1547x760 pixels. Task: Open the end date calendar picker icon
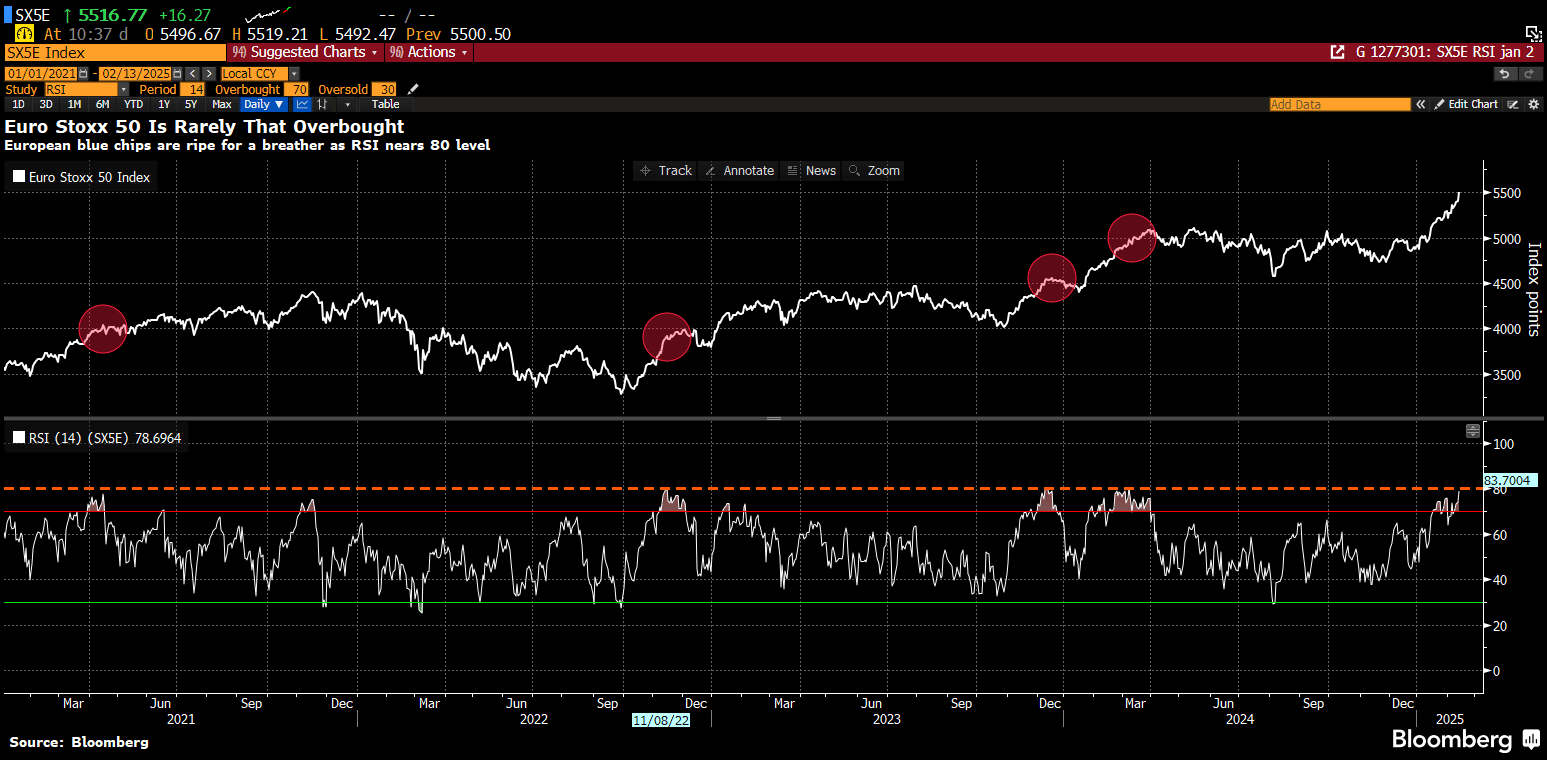[177, 73]
